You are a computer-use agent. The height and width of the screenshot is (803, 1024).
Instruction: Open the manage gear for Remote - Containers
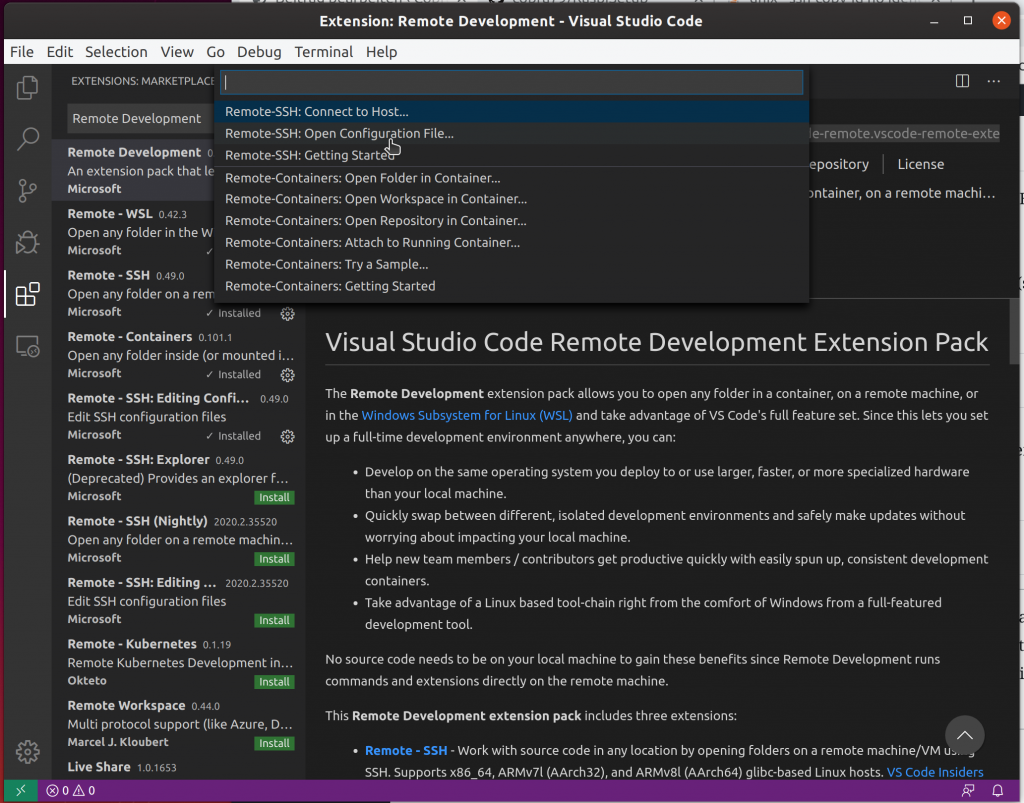click(287, 375)
